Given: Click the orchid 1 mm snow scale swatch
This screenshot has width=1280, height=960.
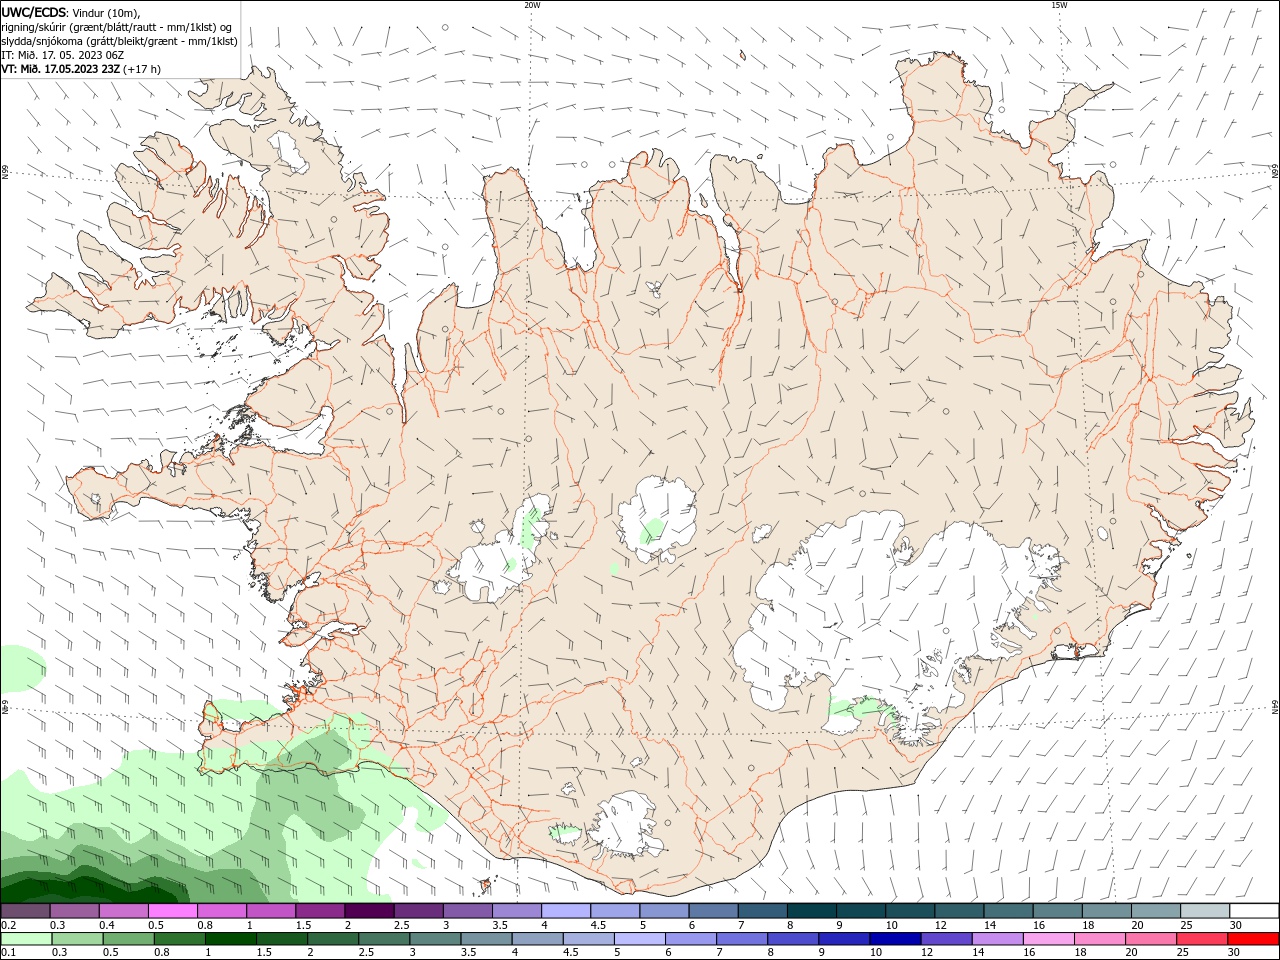Looking at the screenshot, I should click(270, 911).
